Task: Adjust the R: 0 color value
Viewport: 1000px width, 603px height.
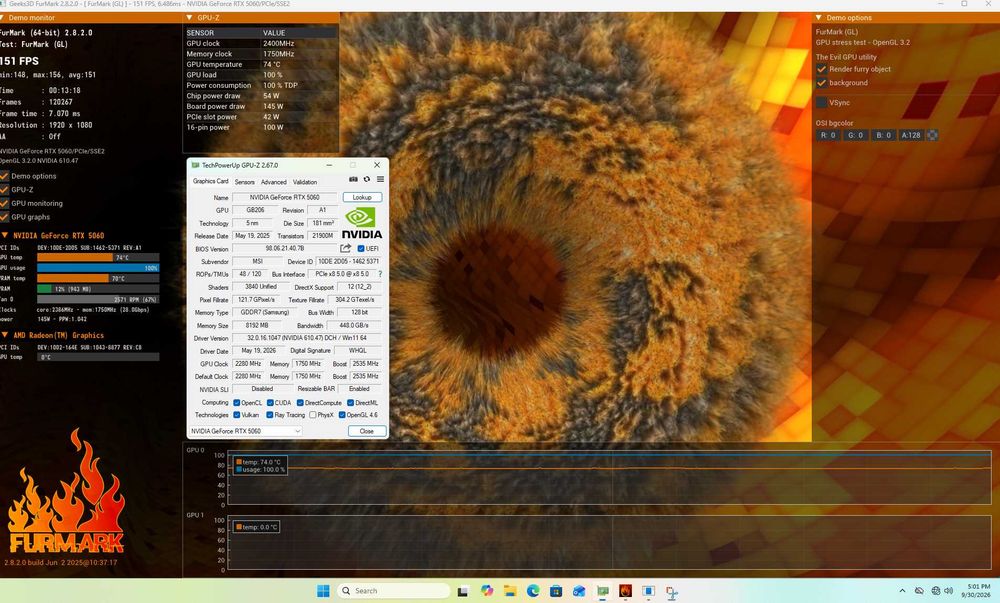Action: point(827,135)
